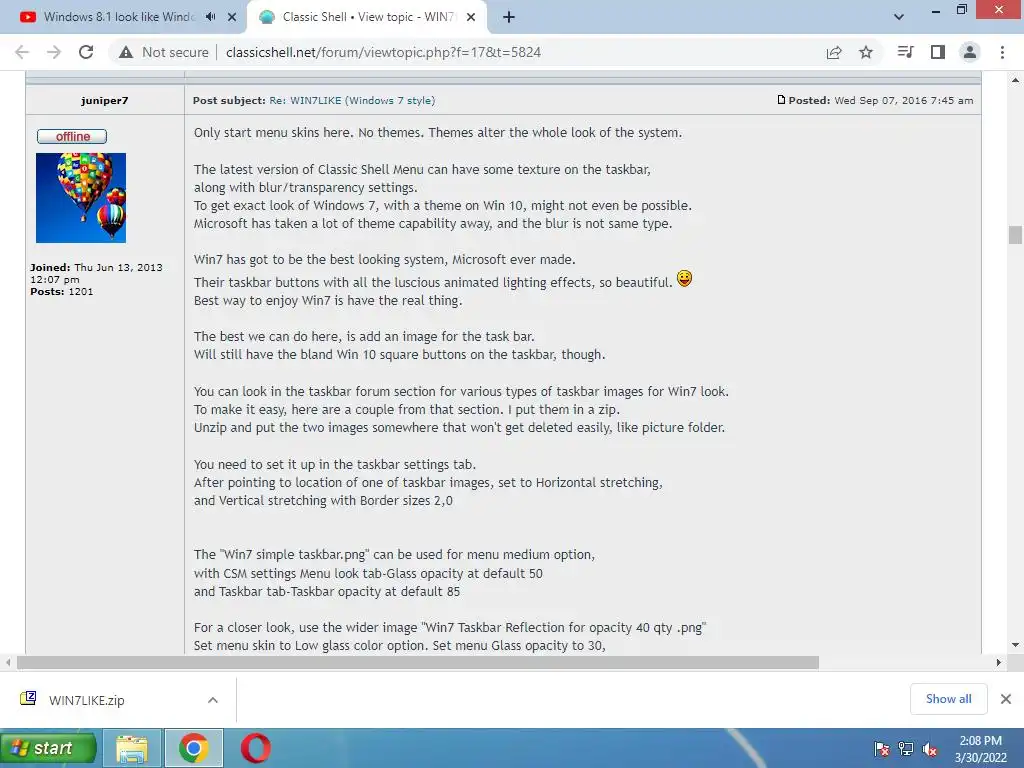Screen dimensions: 1024x768
Task: Click the offline status badge
Action: coord(72,136)
